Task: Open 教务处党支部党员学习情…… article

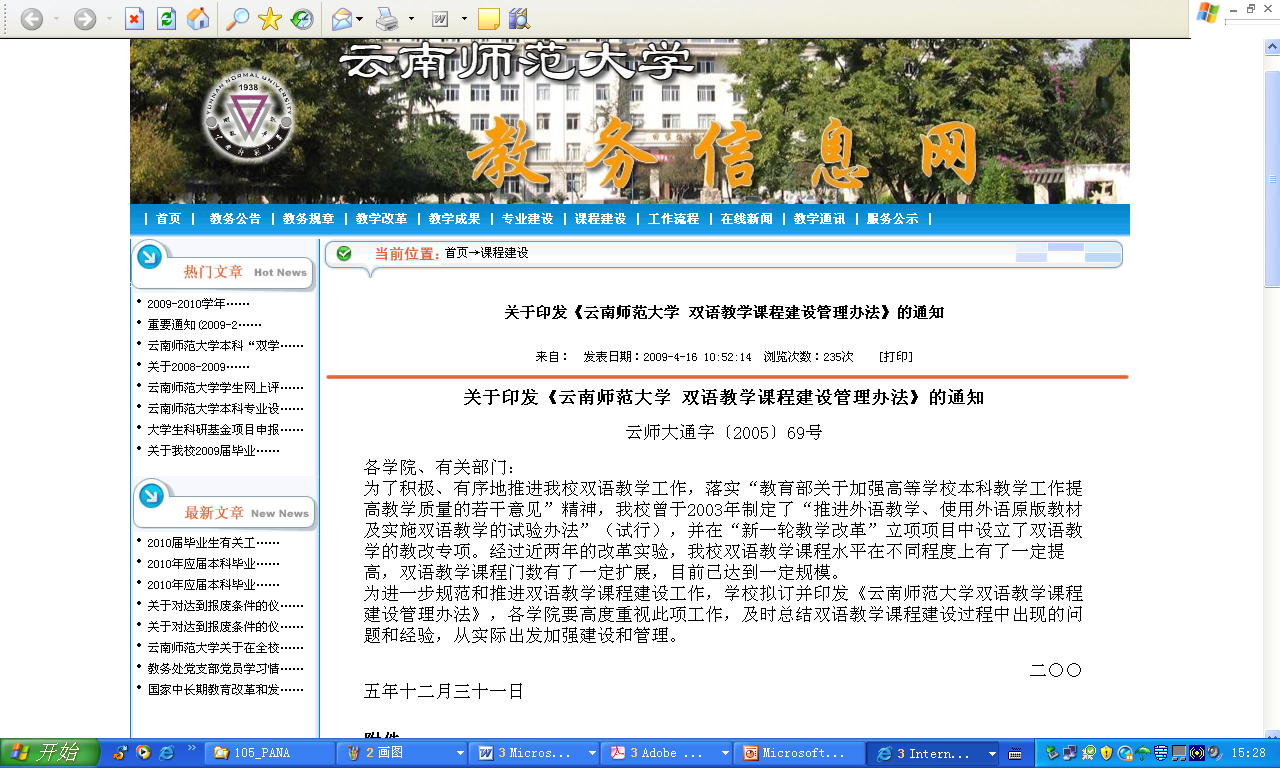Action: (225, 668)
